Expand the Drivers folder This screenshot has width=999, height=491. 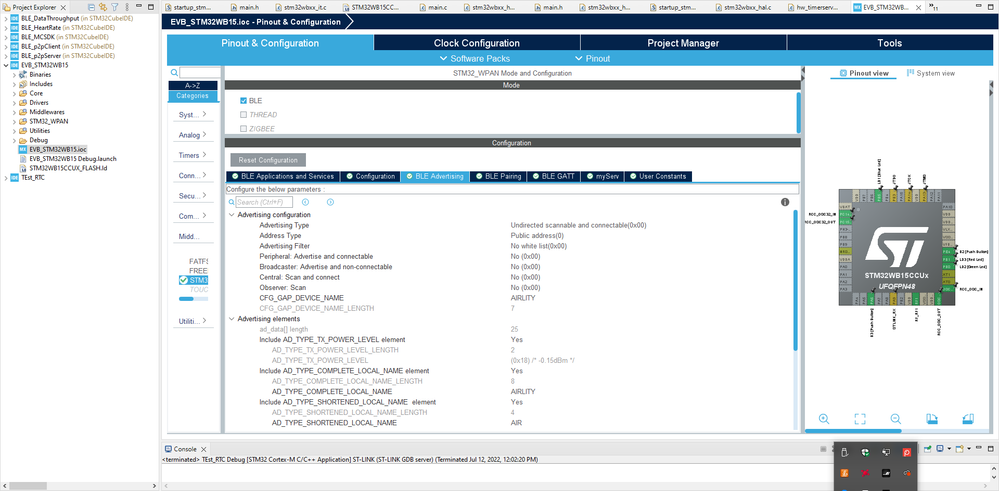(x=15, y=103)
